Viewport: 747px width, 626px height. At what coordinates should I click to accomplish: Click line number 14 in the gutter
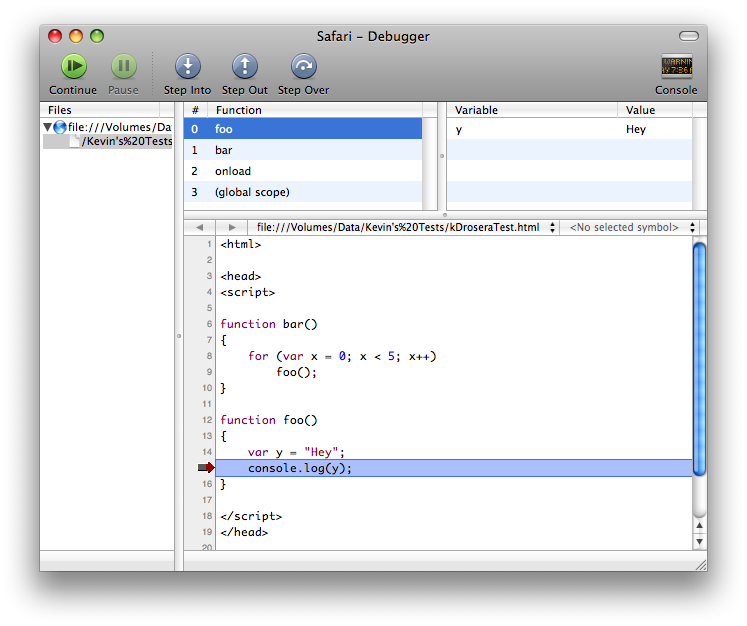pos(207,452)
